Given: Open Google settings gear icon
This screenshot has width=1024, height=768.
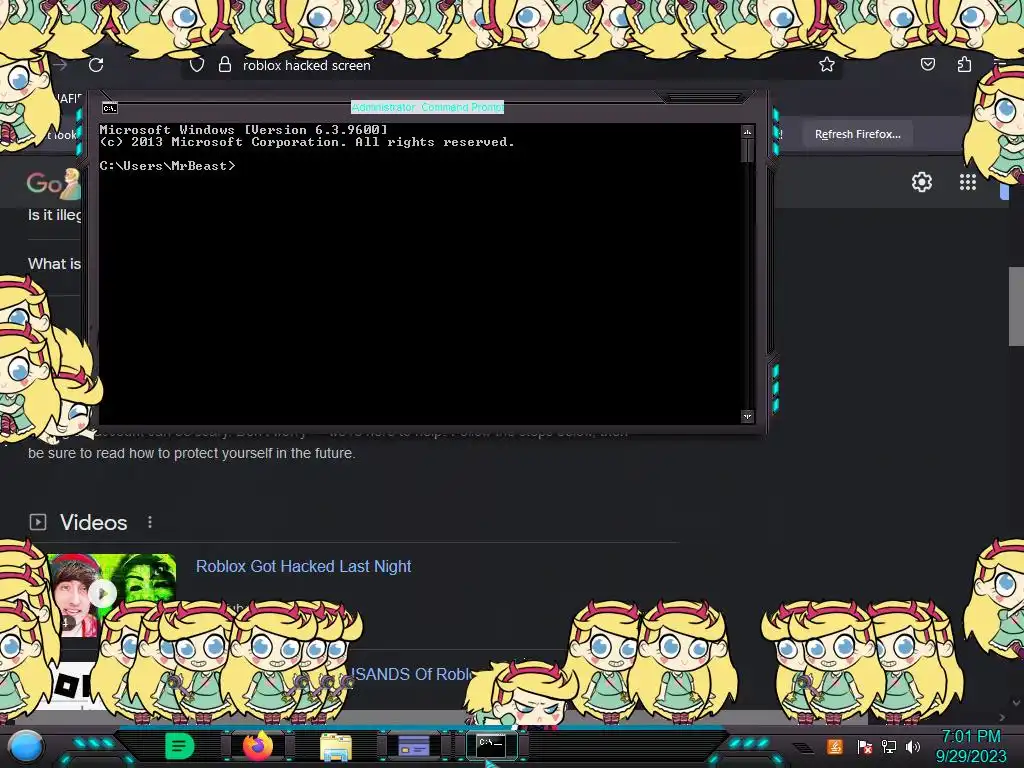Looking at the screenshot, I should point(921,182).
